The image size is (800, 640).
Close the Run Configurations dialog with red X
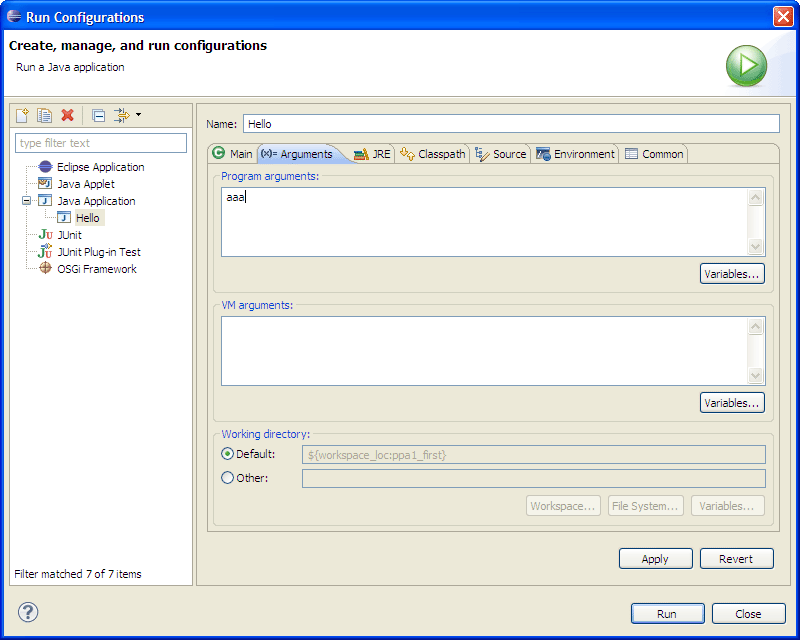coord(783,16)
